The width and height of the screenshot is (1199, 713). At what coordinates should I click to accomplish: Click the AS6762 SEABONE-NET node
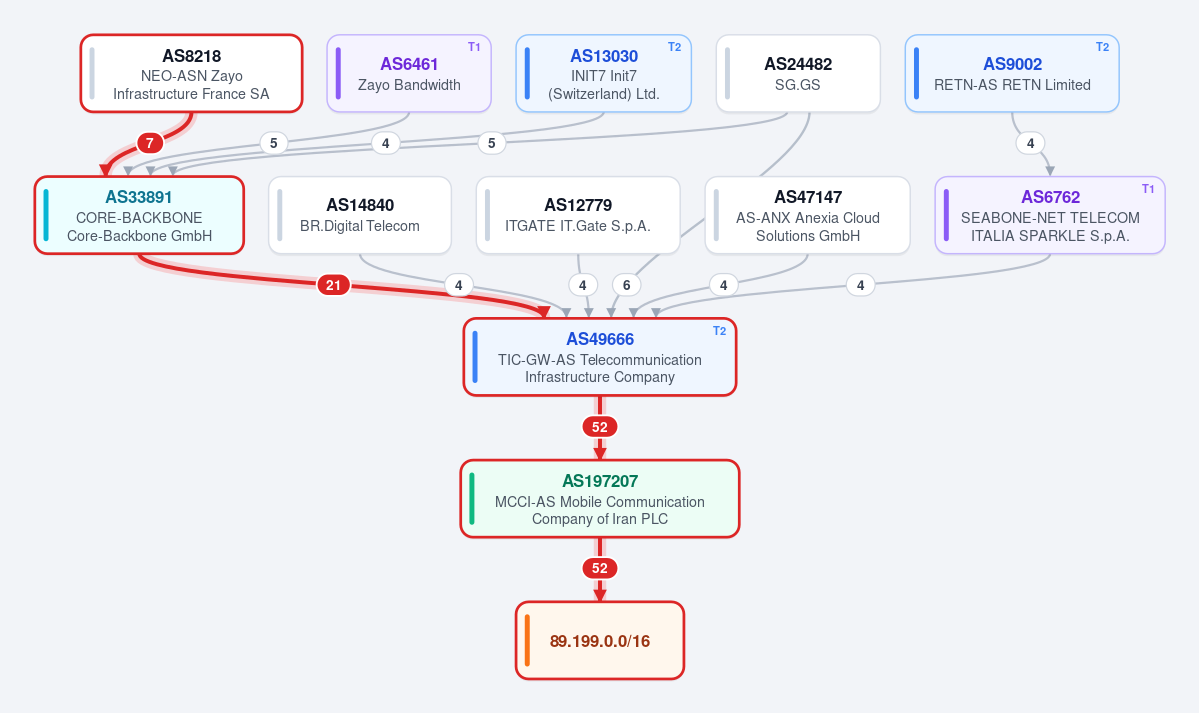coord(1050,215)
